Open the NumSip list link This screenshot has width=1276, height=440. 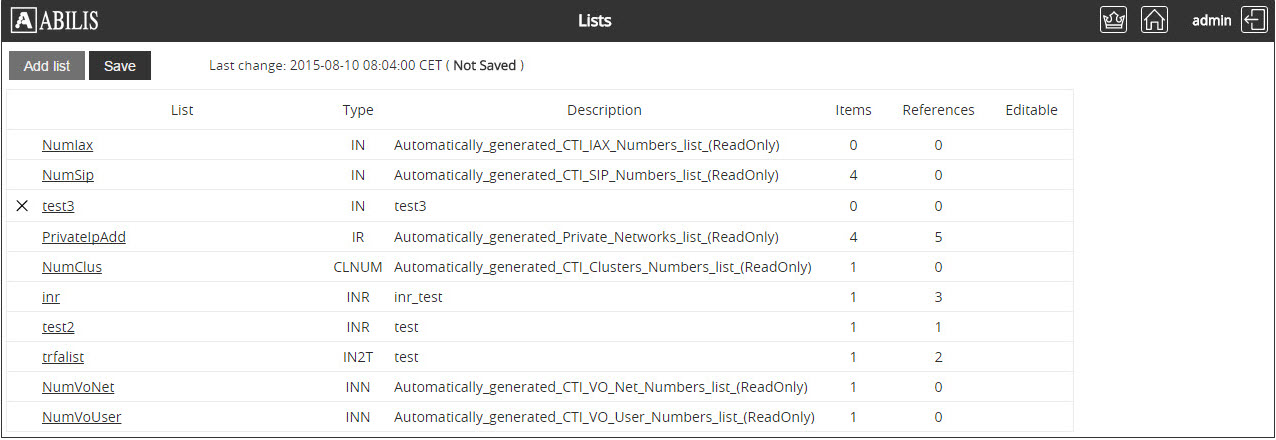pyautogui.click(x=68, y=175)
